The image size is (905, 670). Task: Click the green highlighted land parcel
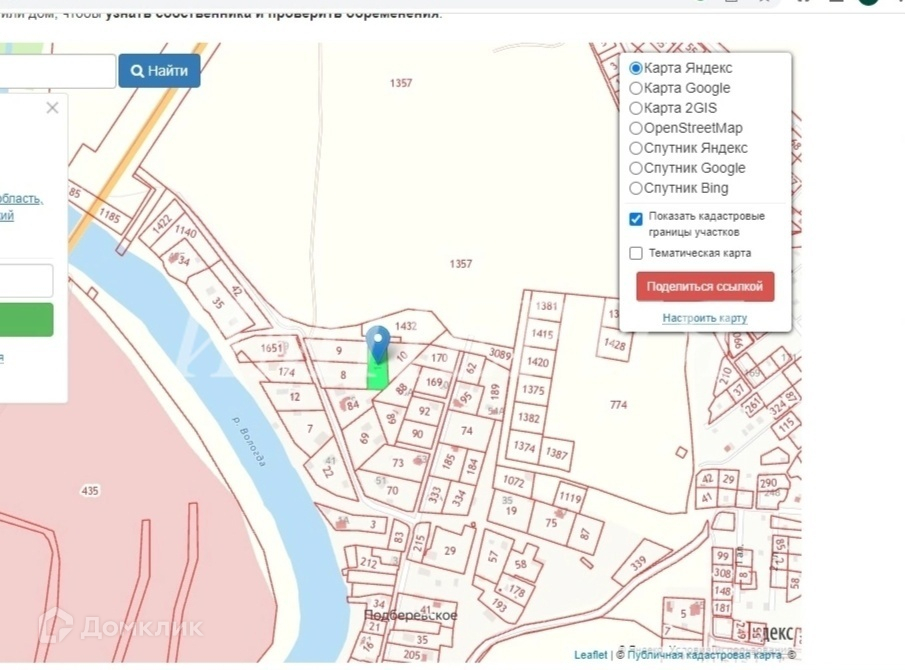377,375
